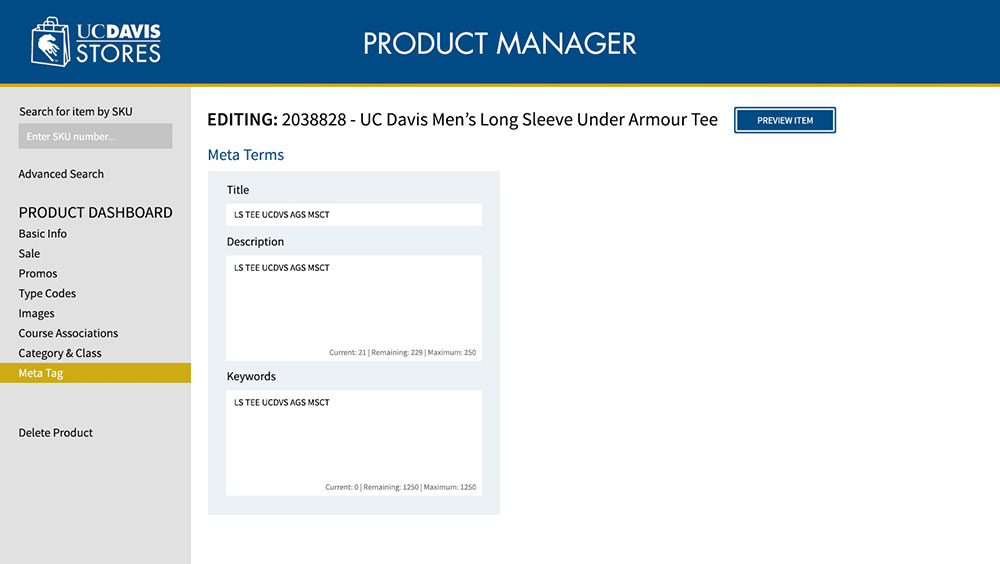
Task: Select Type Codes in the sidebar
Action: click(x=47, y=293)
